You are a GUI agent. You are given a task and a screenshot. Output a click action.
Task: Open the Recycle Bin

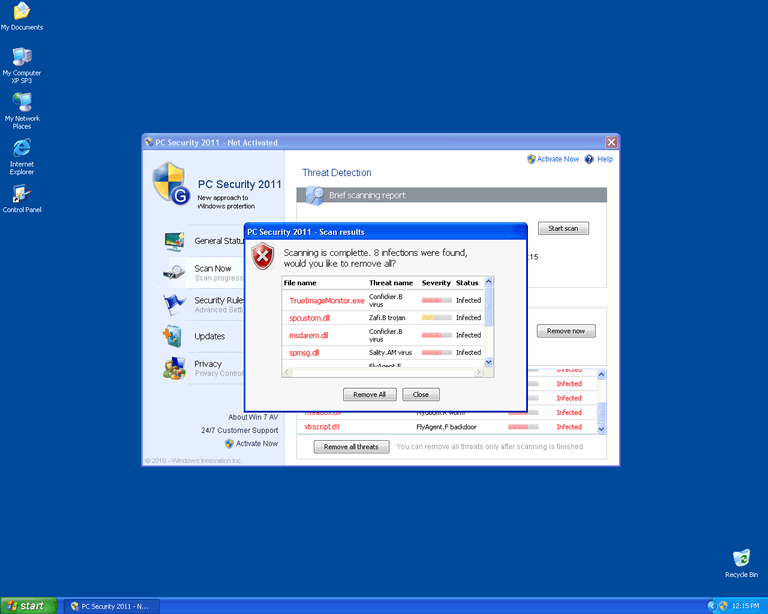(741, 558)
